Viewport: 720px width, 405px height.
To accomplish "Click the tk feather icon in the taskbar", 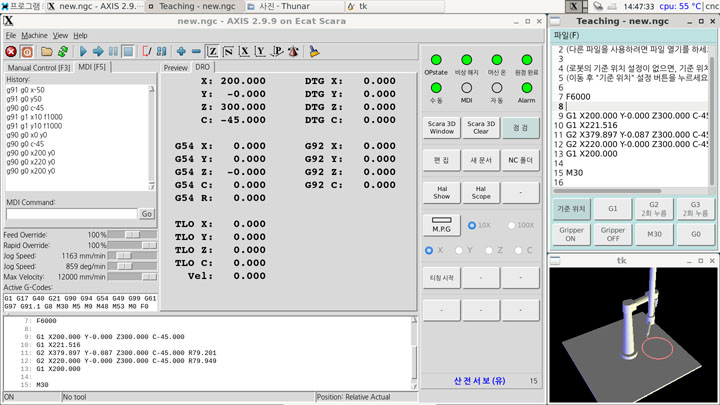I will tap(351, 6).
